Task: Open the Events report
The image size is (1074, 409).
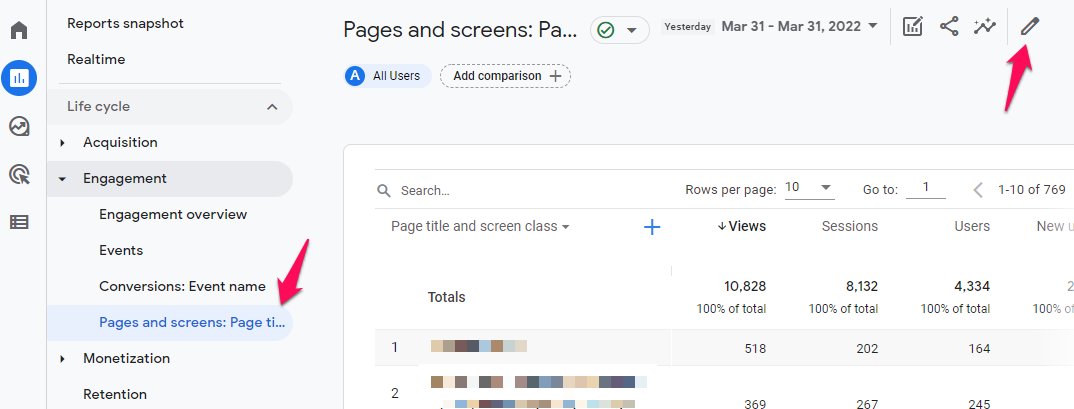Action: tap(121, 251)
